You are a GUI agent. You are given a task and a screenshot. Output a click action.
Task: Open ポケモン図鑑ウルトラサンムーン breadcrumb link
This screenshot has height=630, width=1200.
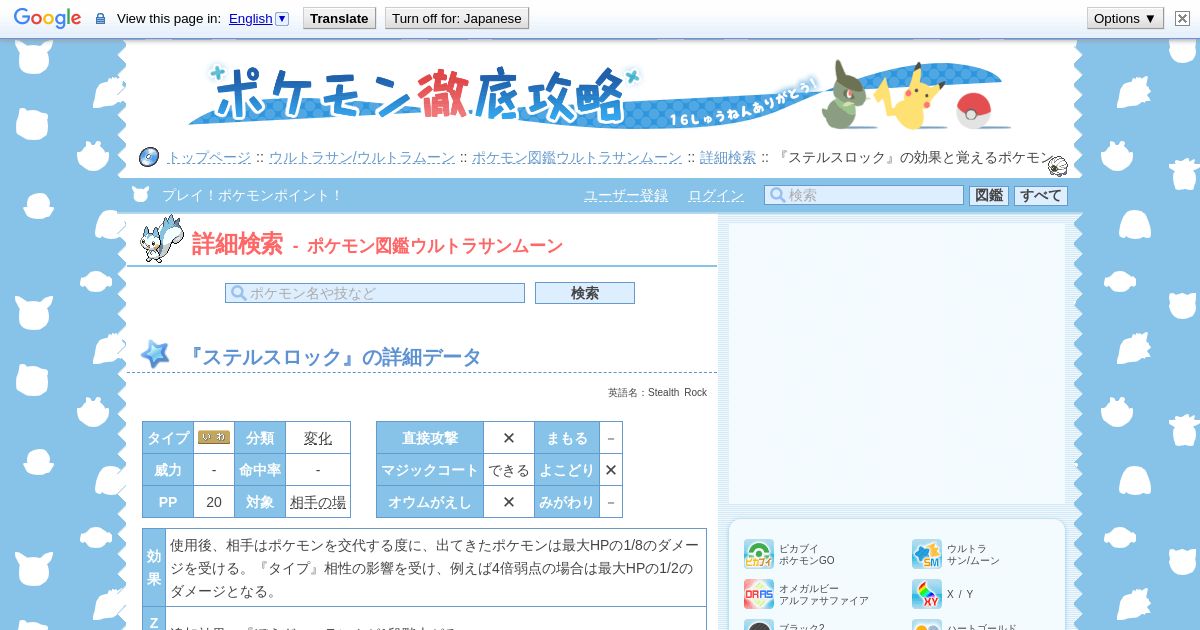point(577,157)
